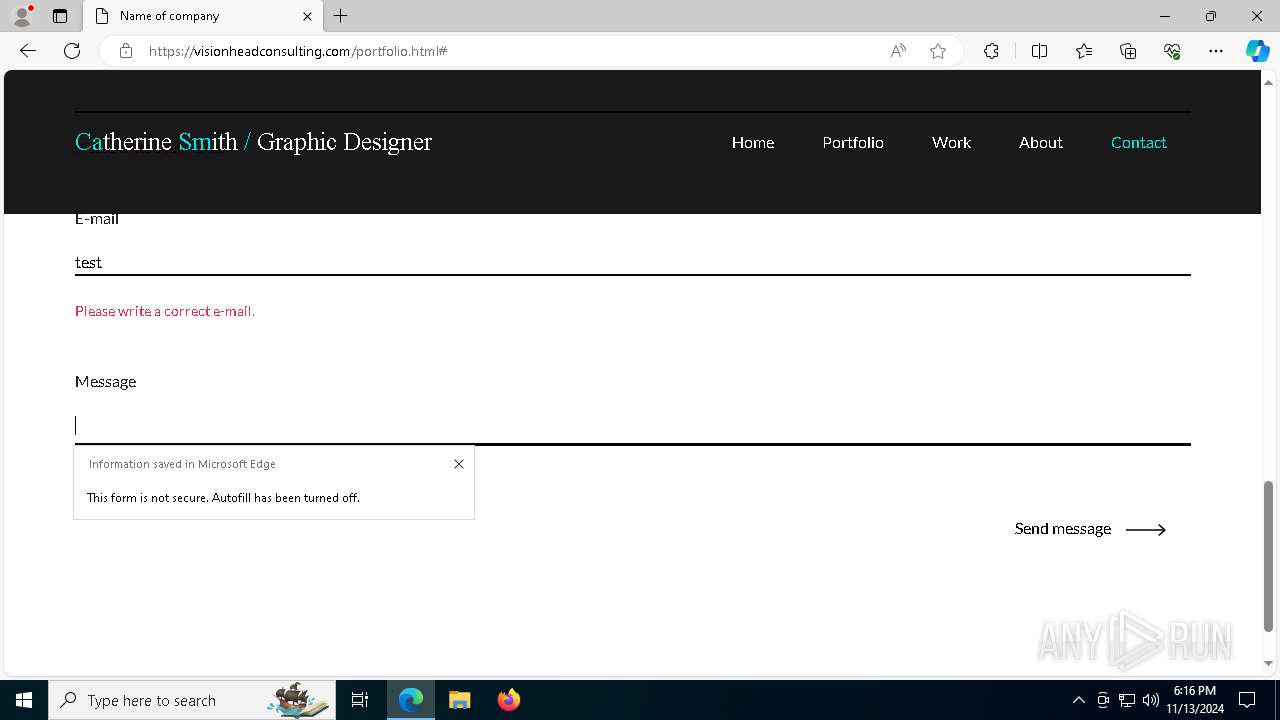
Task: Add this page to favorites
Action: click(938, 51)
